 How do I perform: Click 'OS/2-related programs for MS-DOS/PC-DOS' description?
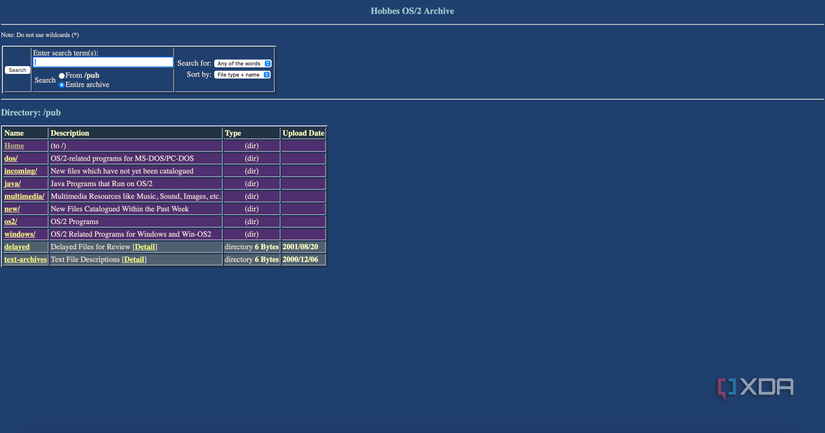pyautogui.click(x=122, y=158)
